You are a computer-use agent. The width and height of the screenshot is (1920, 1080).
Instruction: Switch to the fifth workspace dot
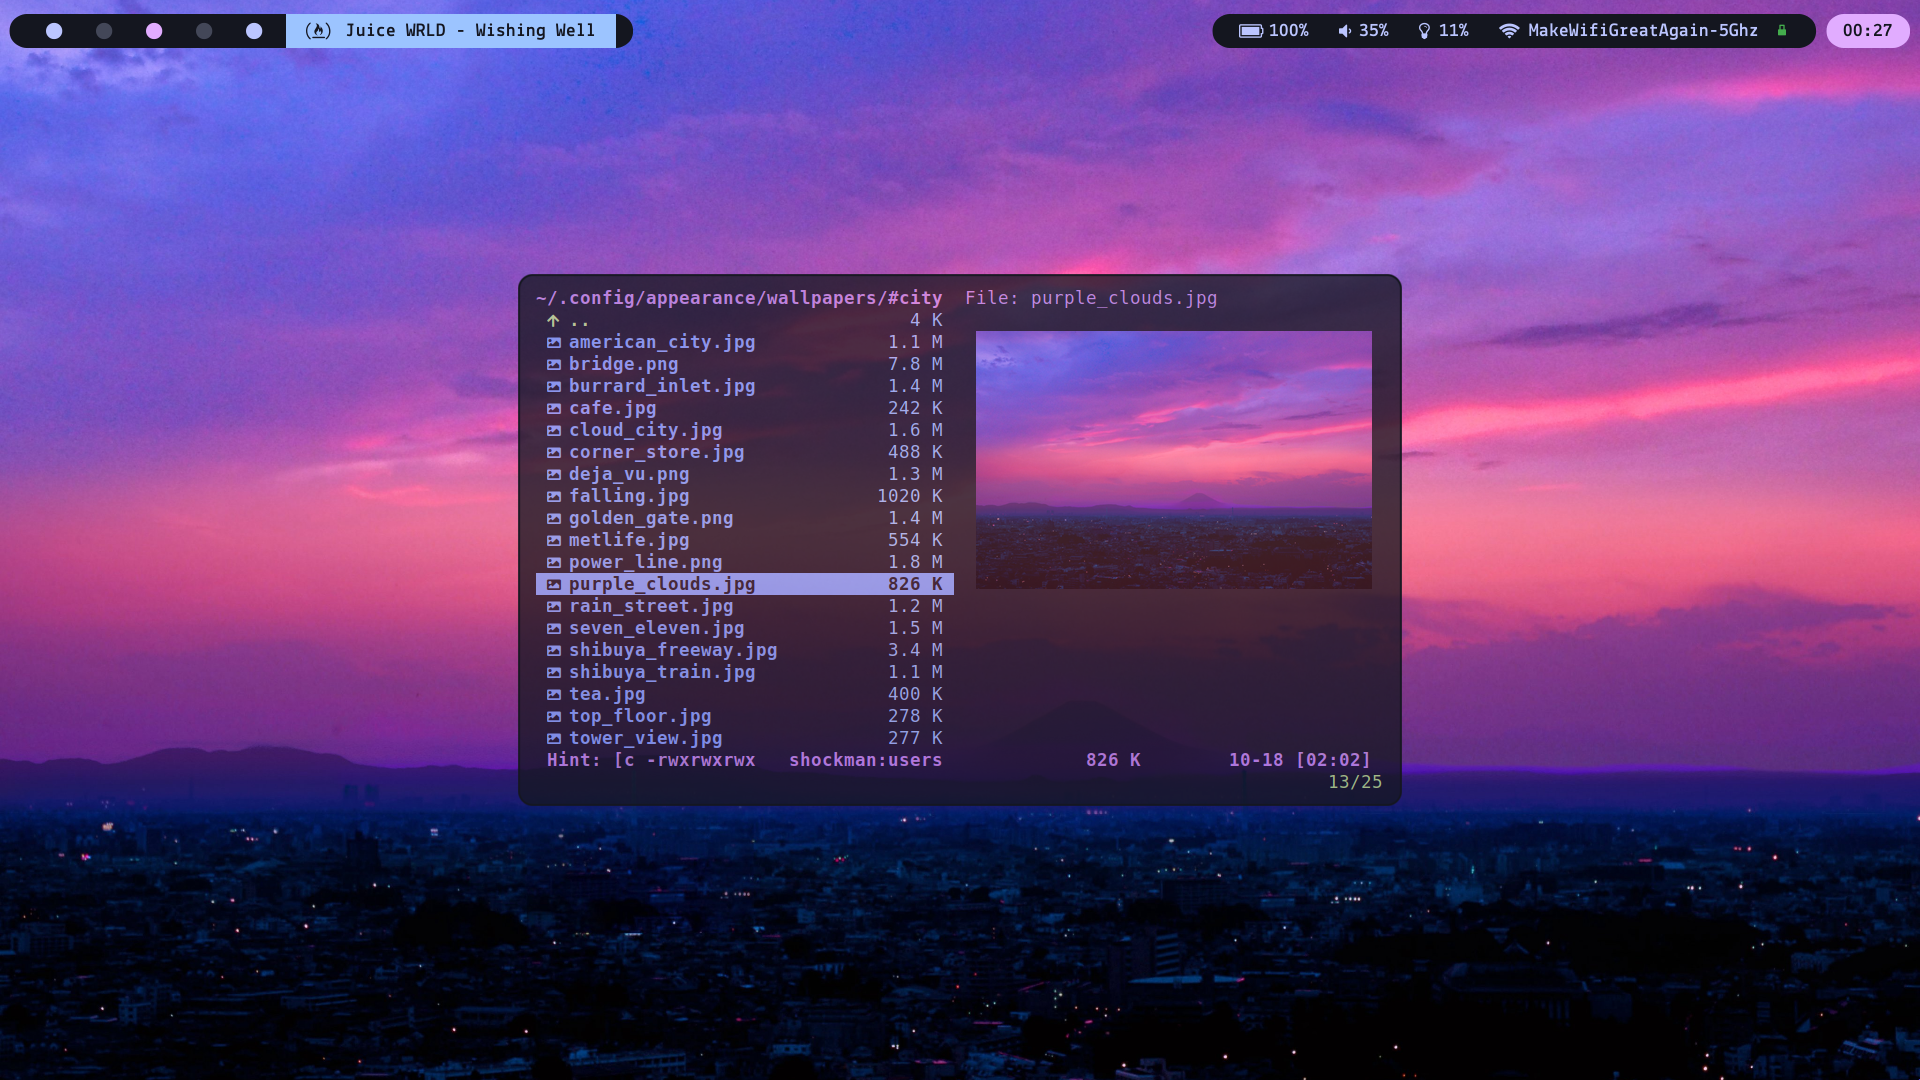[254, 31]
